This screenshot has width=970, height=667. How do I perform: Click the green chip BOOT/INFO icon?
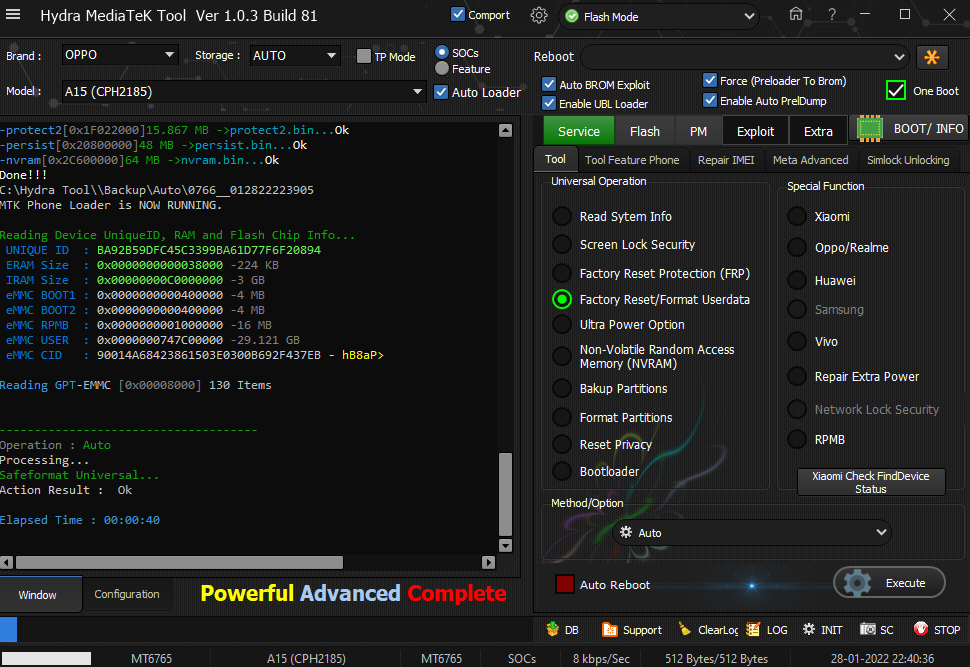click(870, 129)
